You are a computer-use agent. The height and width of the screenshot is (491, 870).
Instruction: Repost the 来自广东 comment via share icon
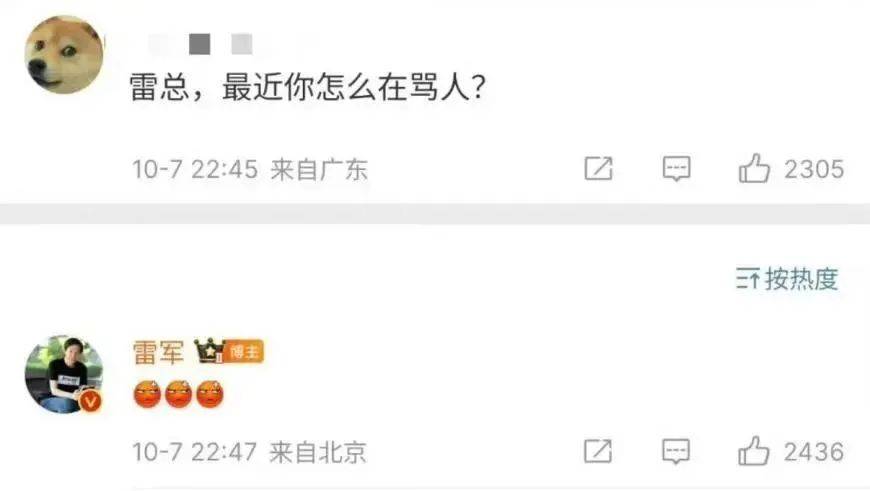coord(599,168)
